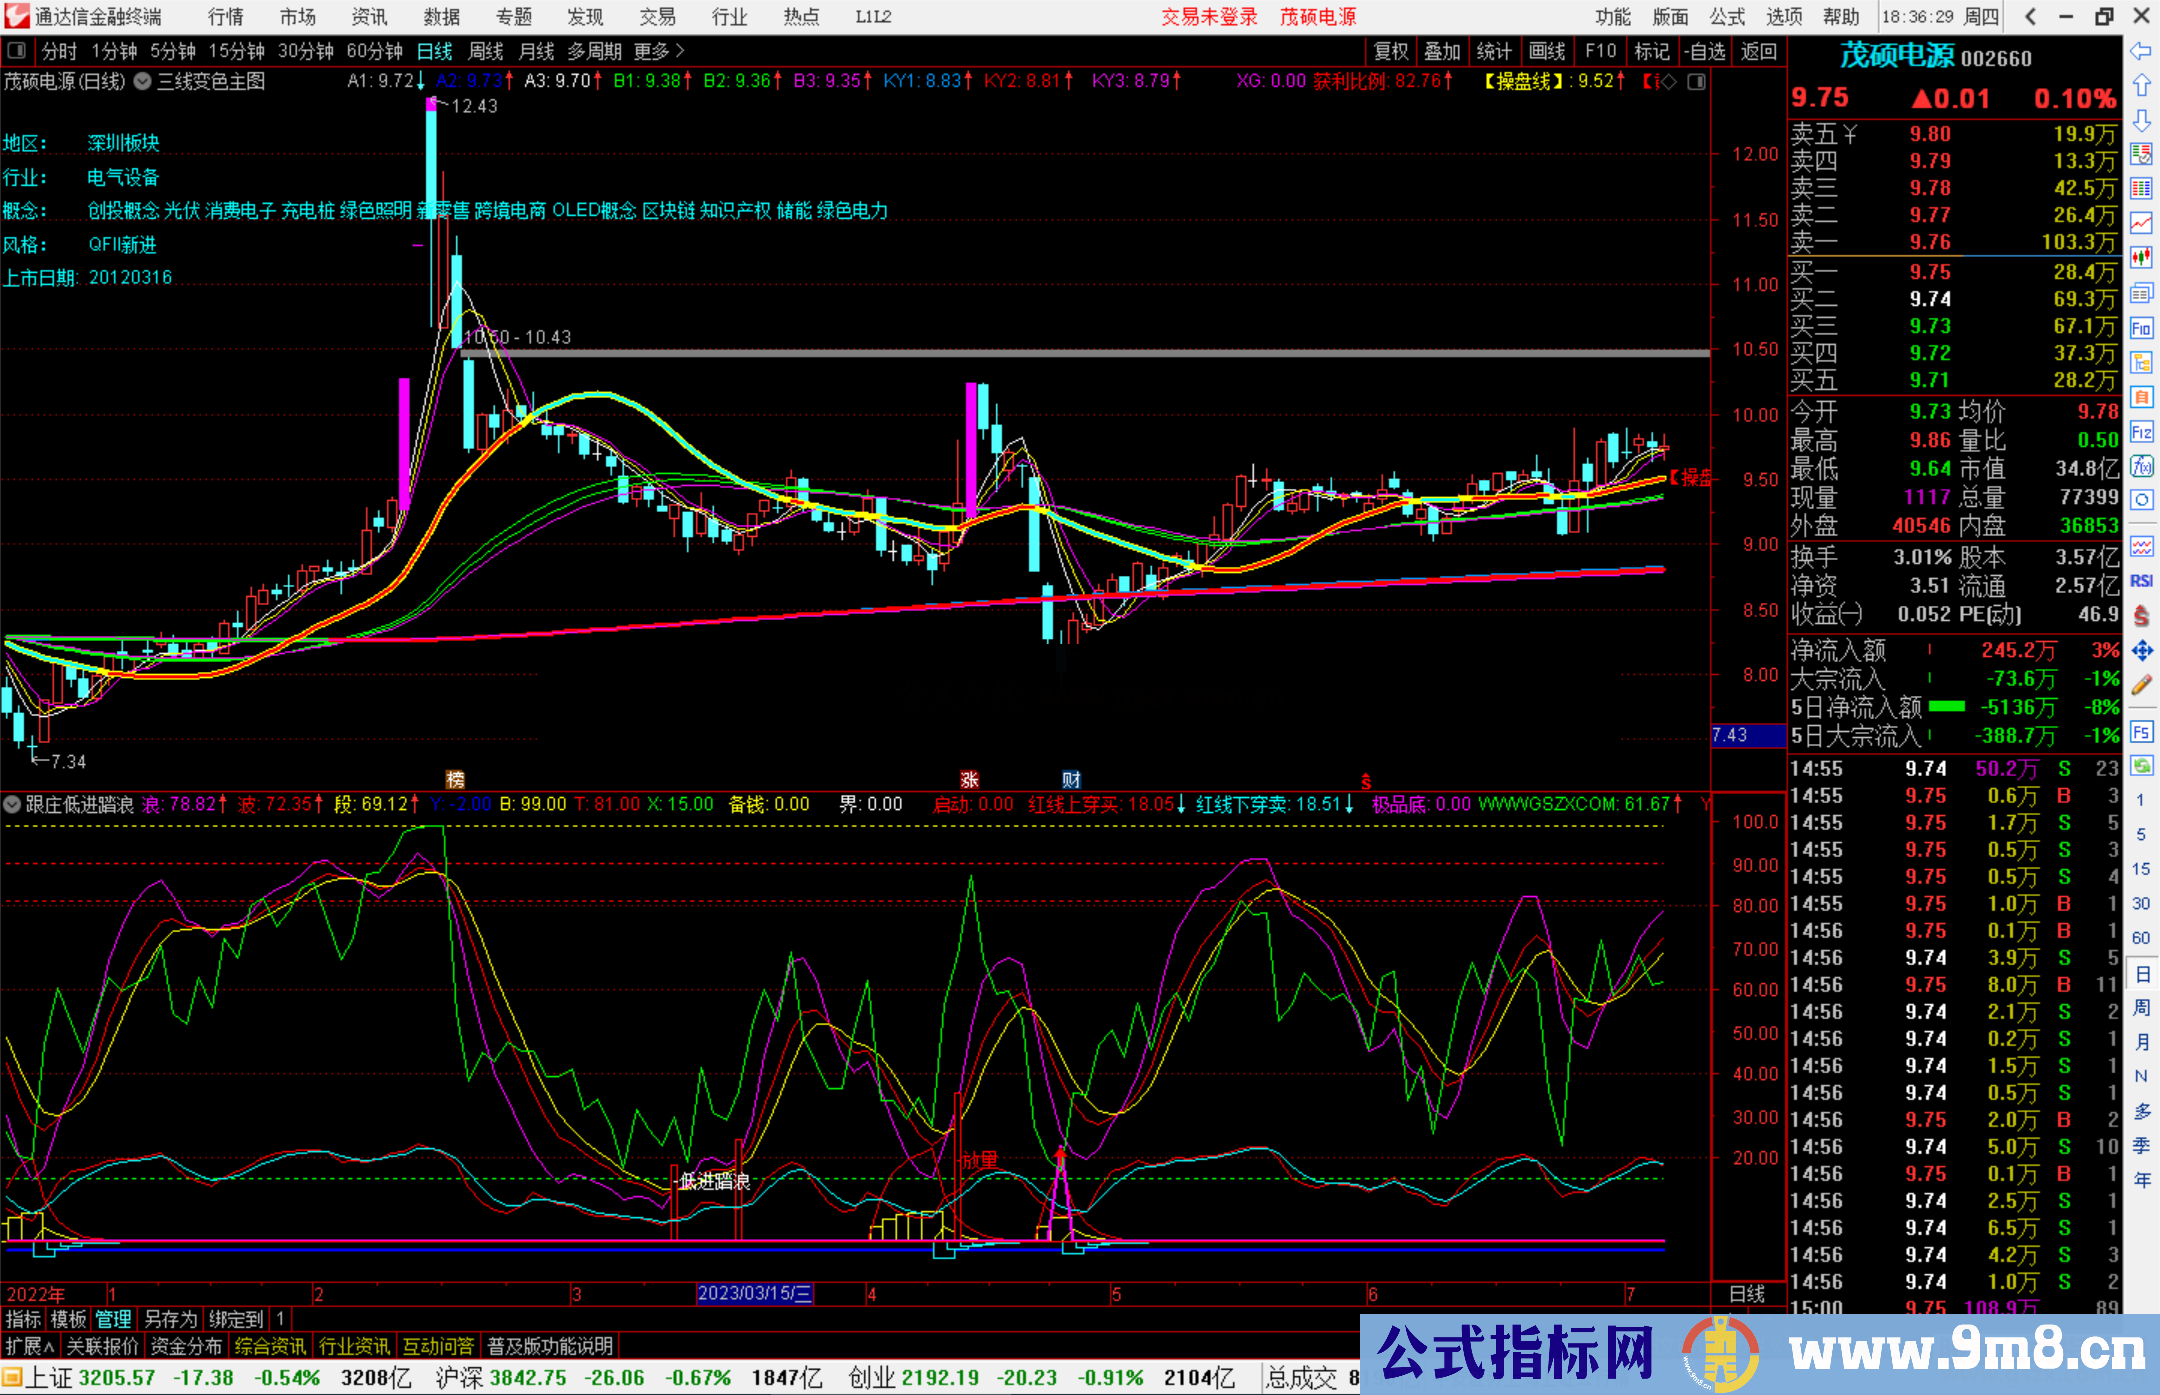The image size is (2160, 1395).
Task: Select the 月 monthly period in the sidebar
Action: pyautogui.click(x=2141, y=1042)
